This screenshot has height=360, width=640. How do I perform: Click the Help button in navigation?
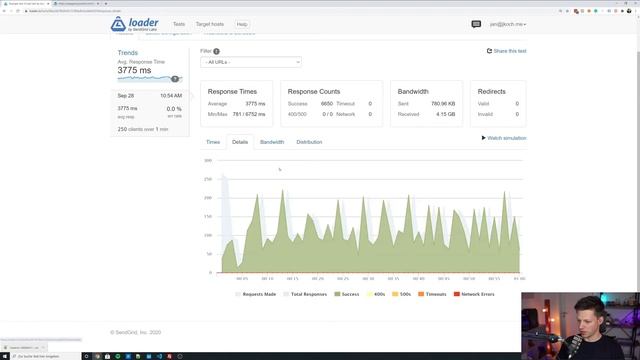click(x=242, y=24)
